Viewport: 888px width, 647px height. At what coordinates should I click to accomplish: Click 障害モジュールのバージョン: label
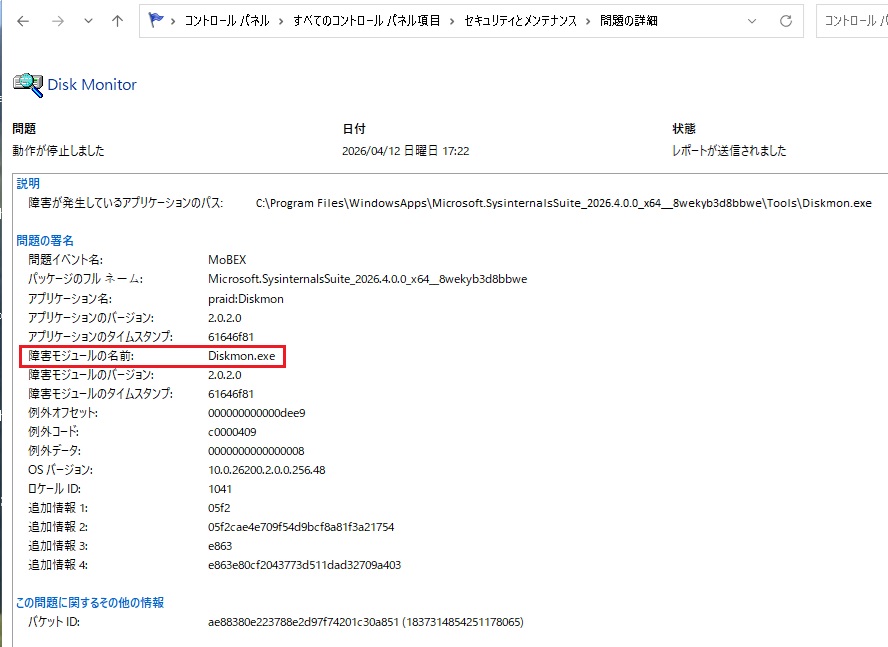(91, 375)
